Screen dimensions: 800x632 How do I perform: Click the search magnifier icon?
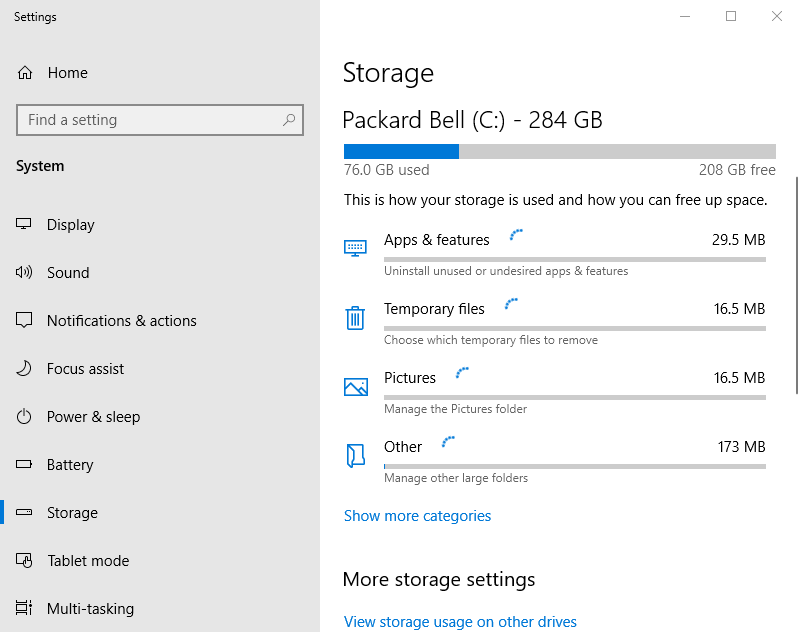pos(289,120)
